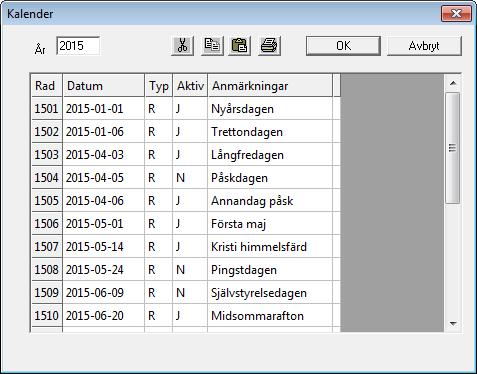Click the Typ R cell for Kristi himmelsfärd
477x374 pixels.
click(x=159, y=247)
